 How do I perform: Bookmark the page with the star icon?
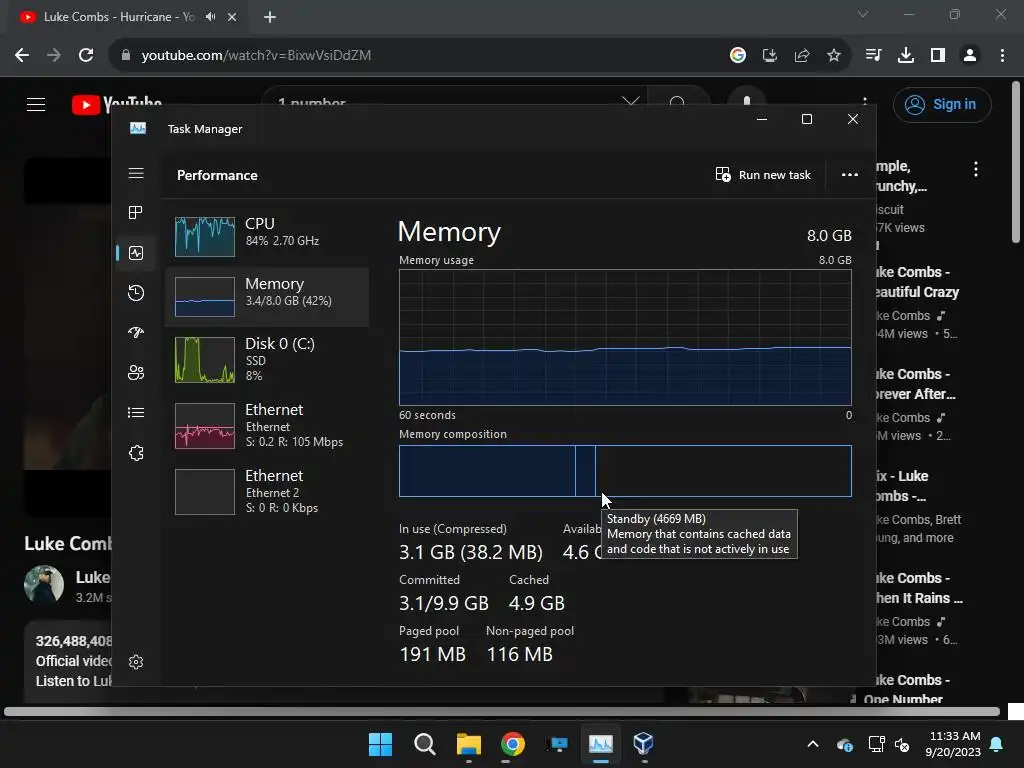click(x=834, y=56)
